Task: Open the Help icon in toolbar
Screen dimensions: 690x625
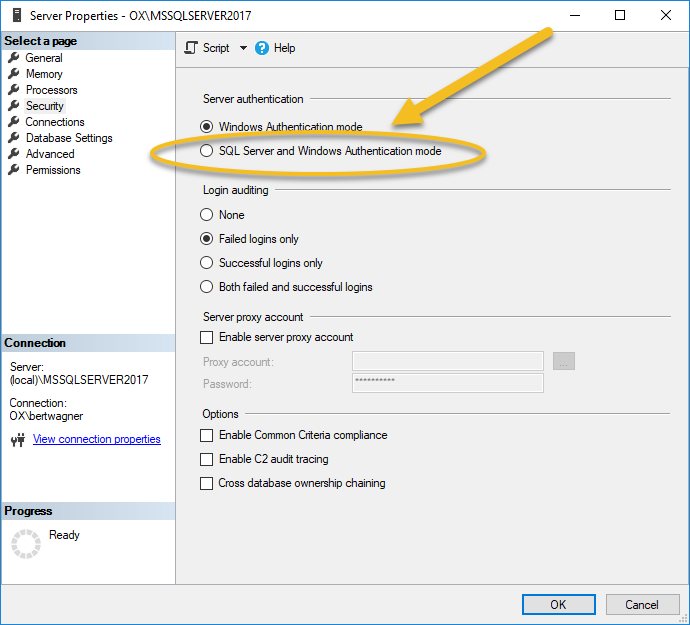Action: 263,48
